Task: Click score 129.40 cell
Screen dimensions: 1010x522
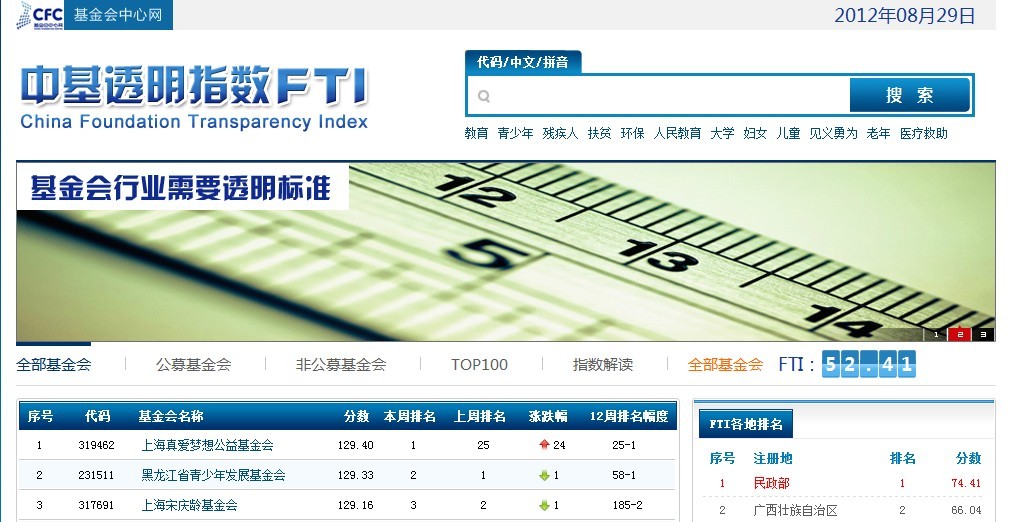Action: point(356,445)
